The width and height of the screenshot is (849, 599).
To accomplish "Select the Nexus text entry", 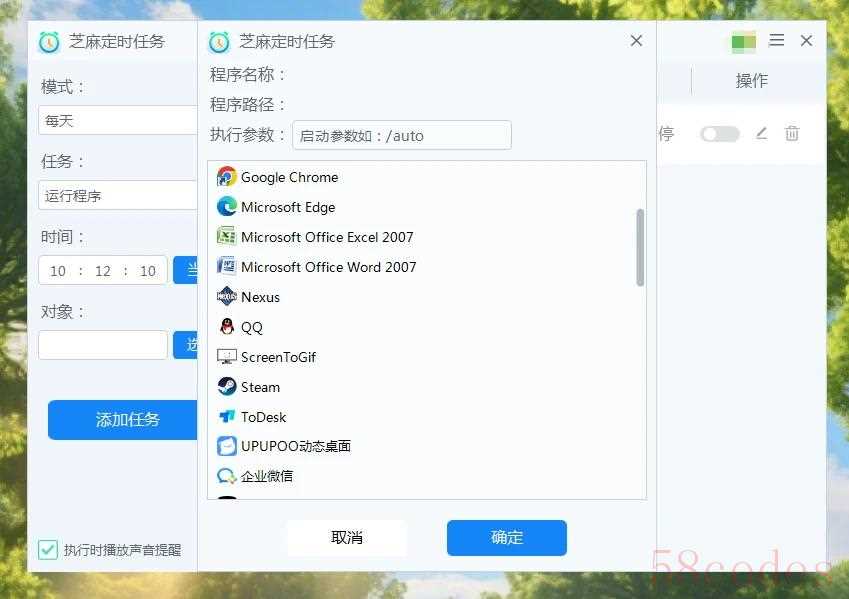I will (260, 297).
